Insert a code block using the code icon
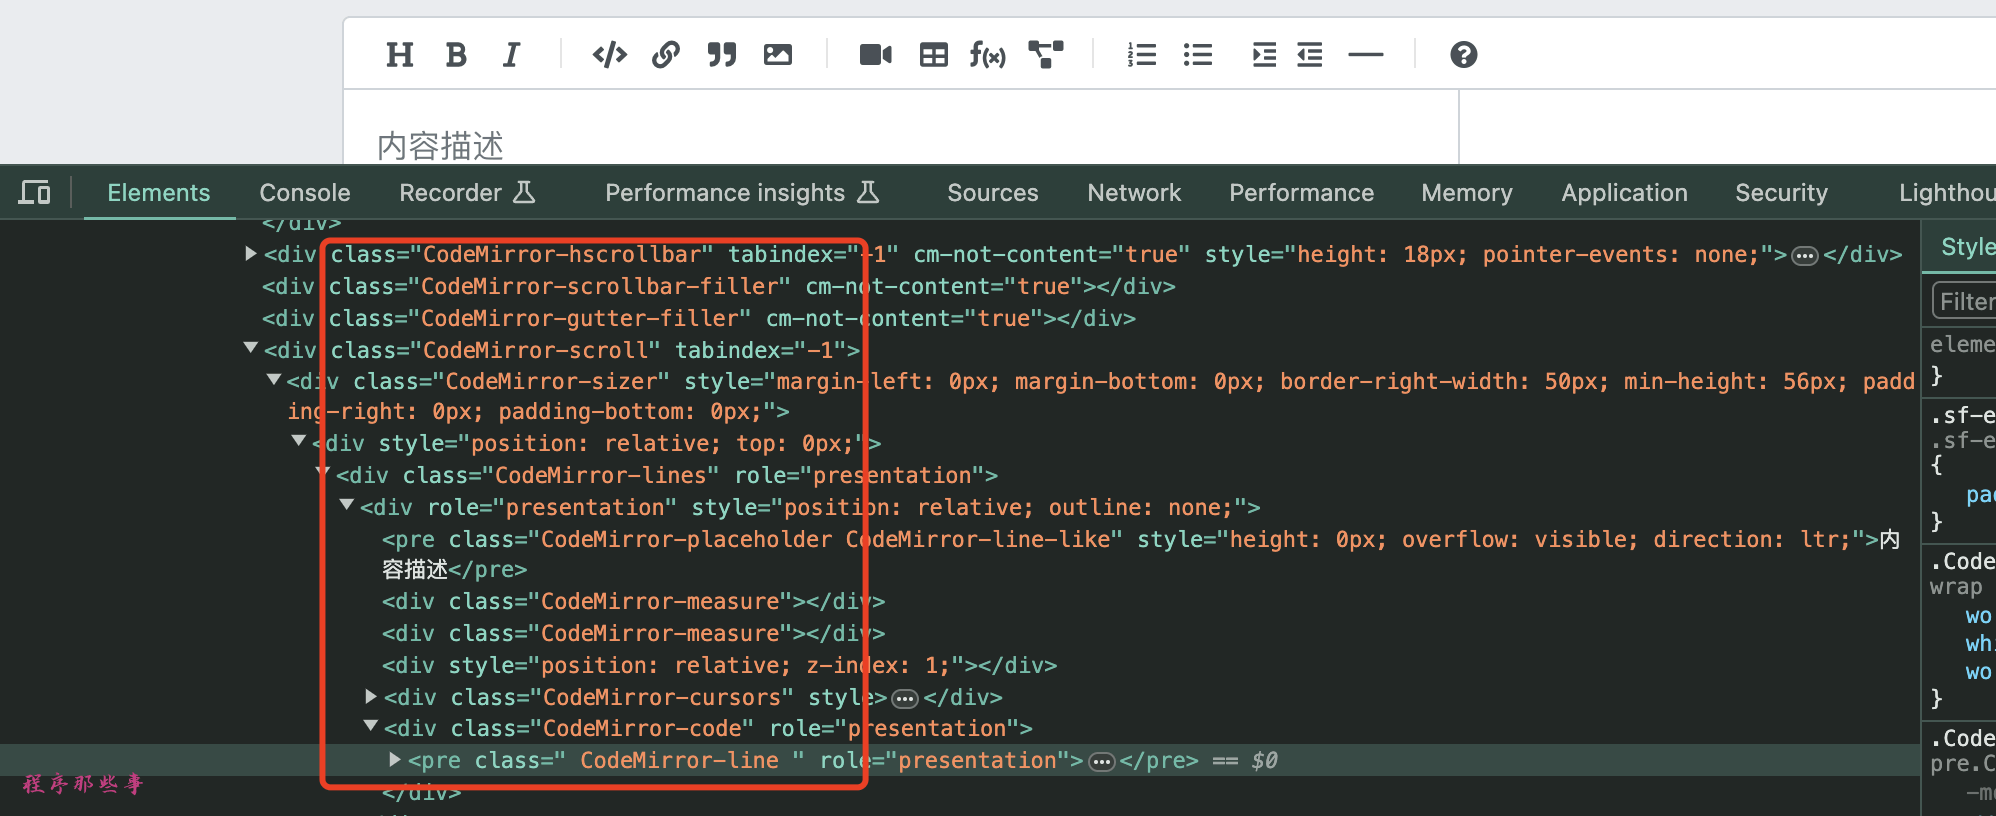1996x816 pixels. coord(609,55)
